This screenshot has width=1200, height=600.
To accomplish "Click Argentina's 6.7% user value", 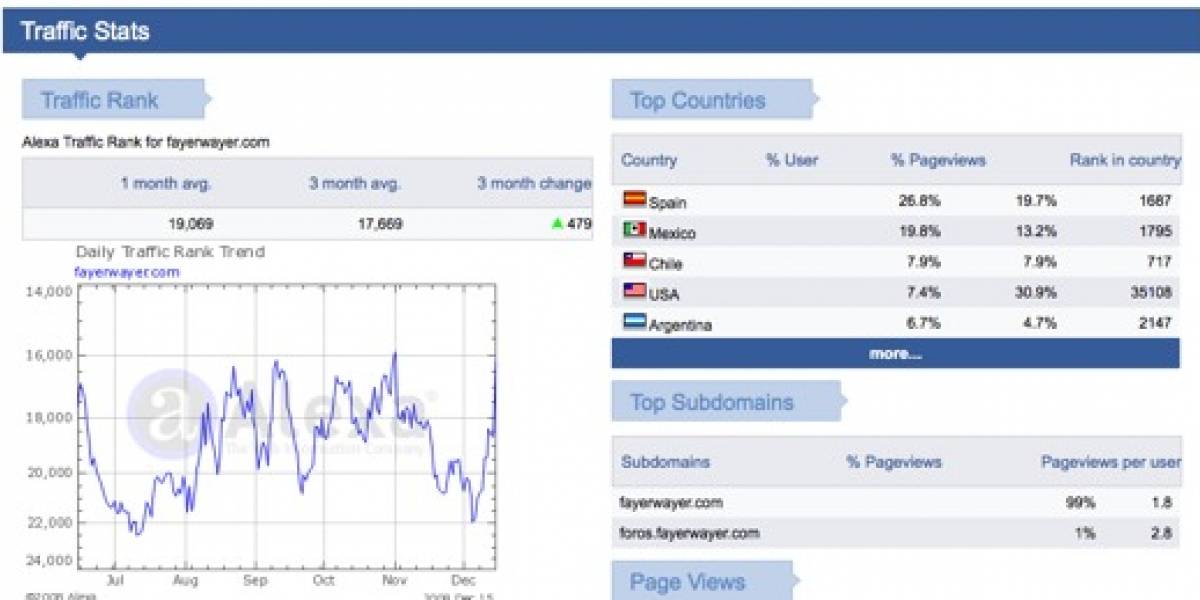I will point(922,324).
